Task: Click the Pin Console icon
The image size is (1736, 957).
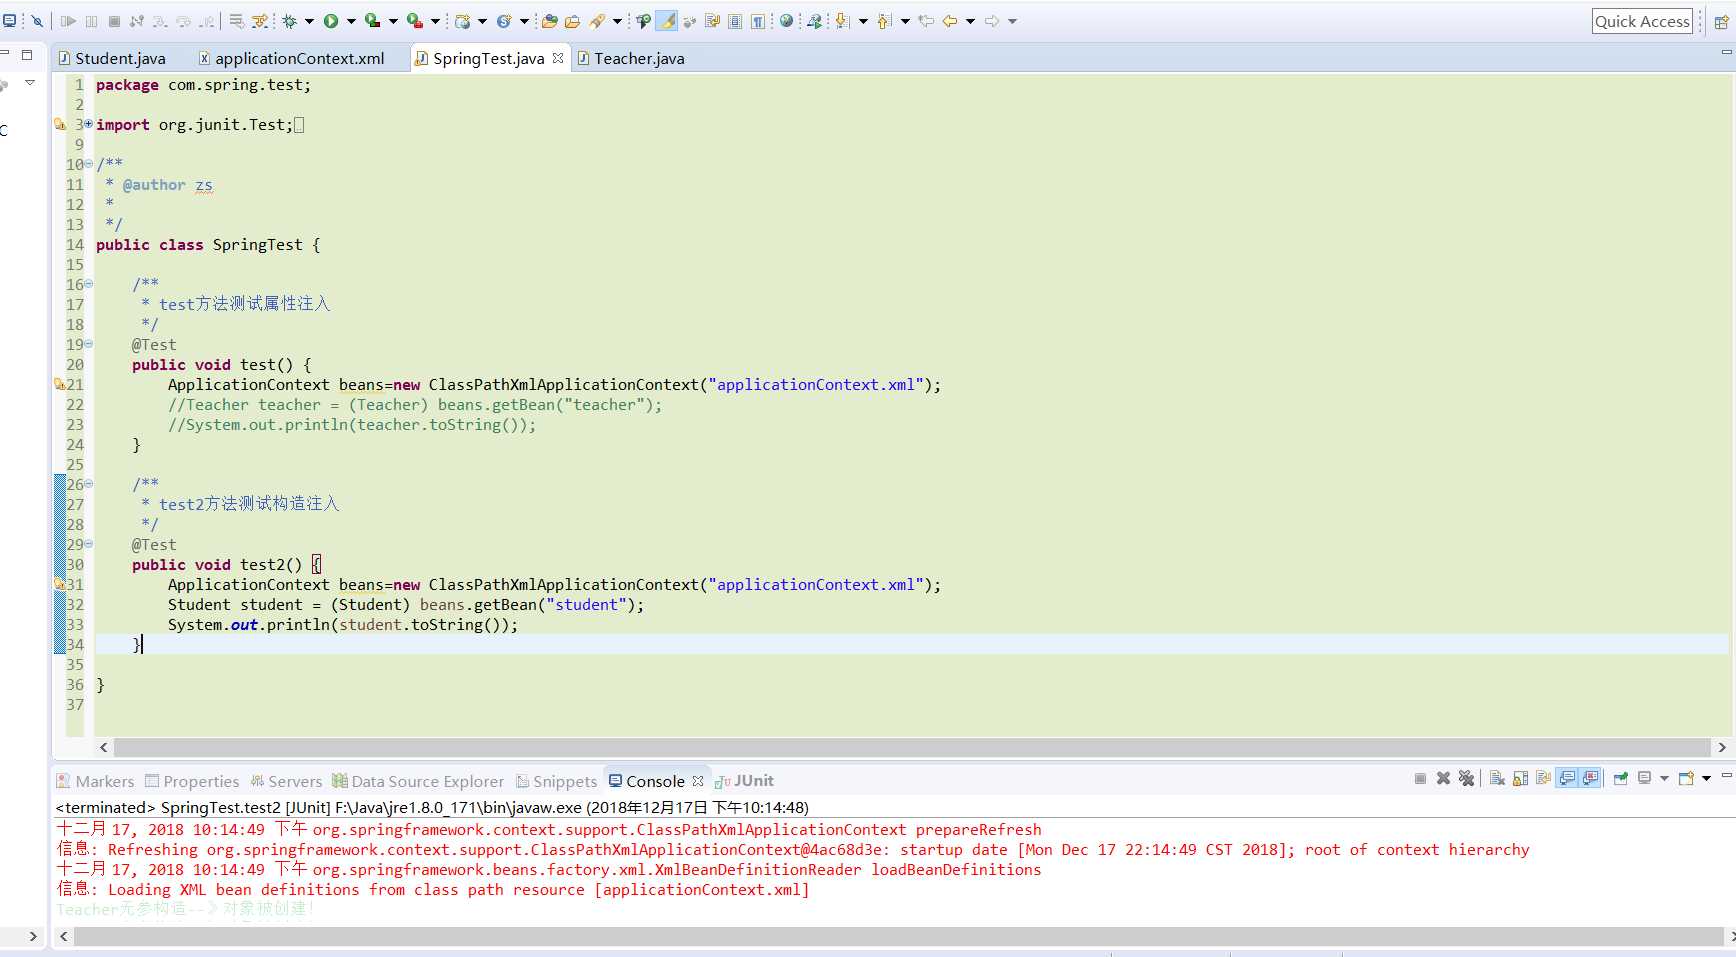Action: point(1621,778)
